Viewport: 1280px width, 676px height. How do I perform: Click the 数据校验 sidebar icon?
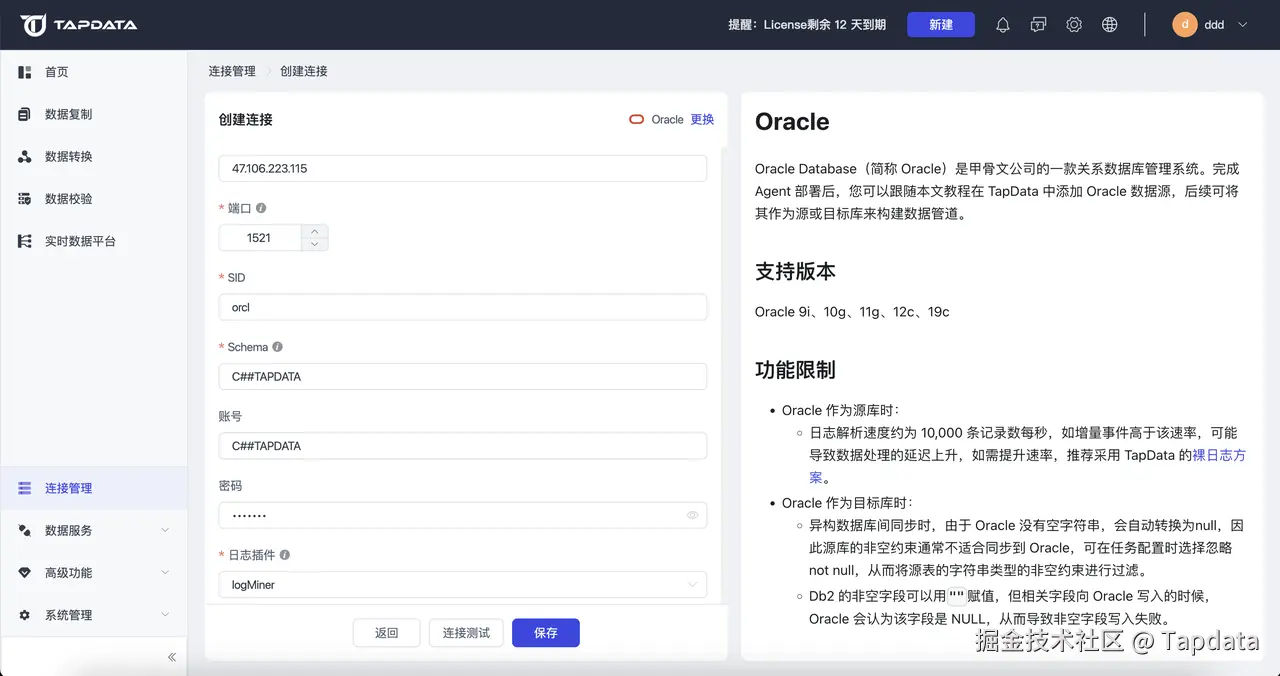click(25, 199)
